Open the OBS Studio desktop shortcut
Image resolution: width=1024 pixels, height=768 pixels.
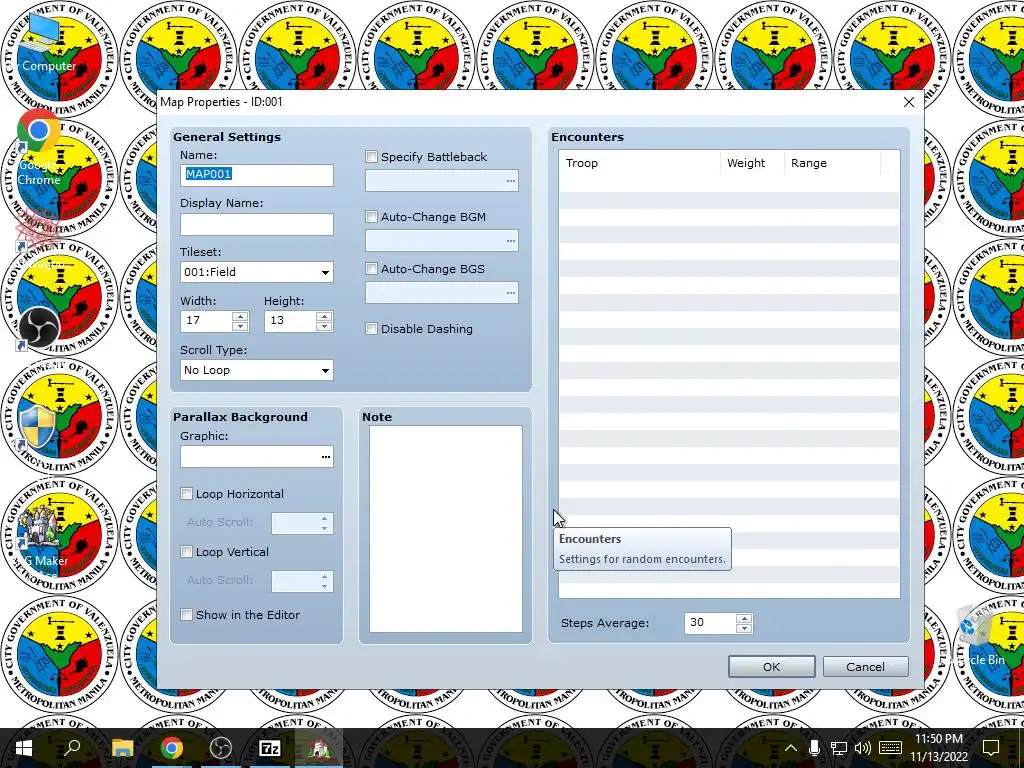39,329
